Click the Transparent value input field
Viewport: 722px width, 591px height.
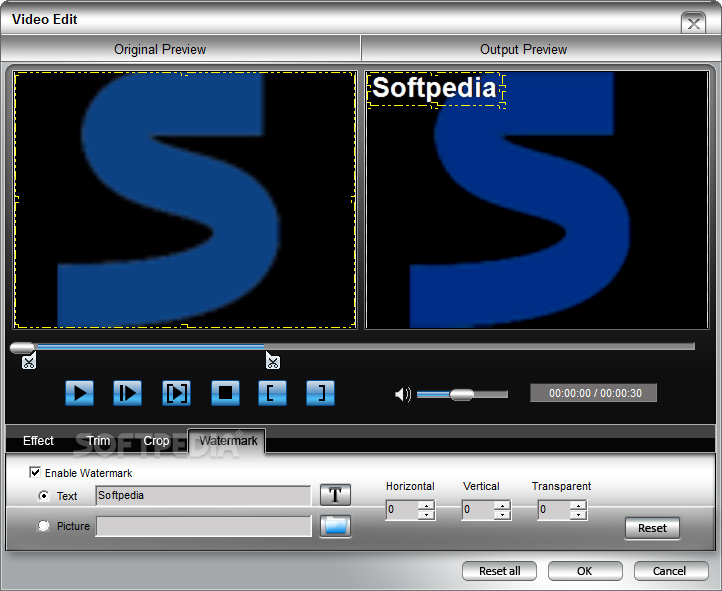554,510
